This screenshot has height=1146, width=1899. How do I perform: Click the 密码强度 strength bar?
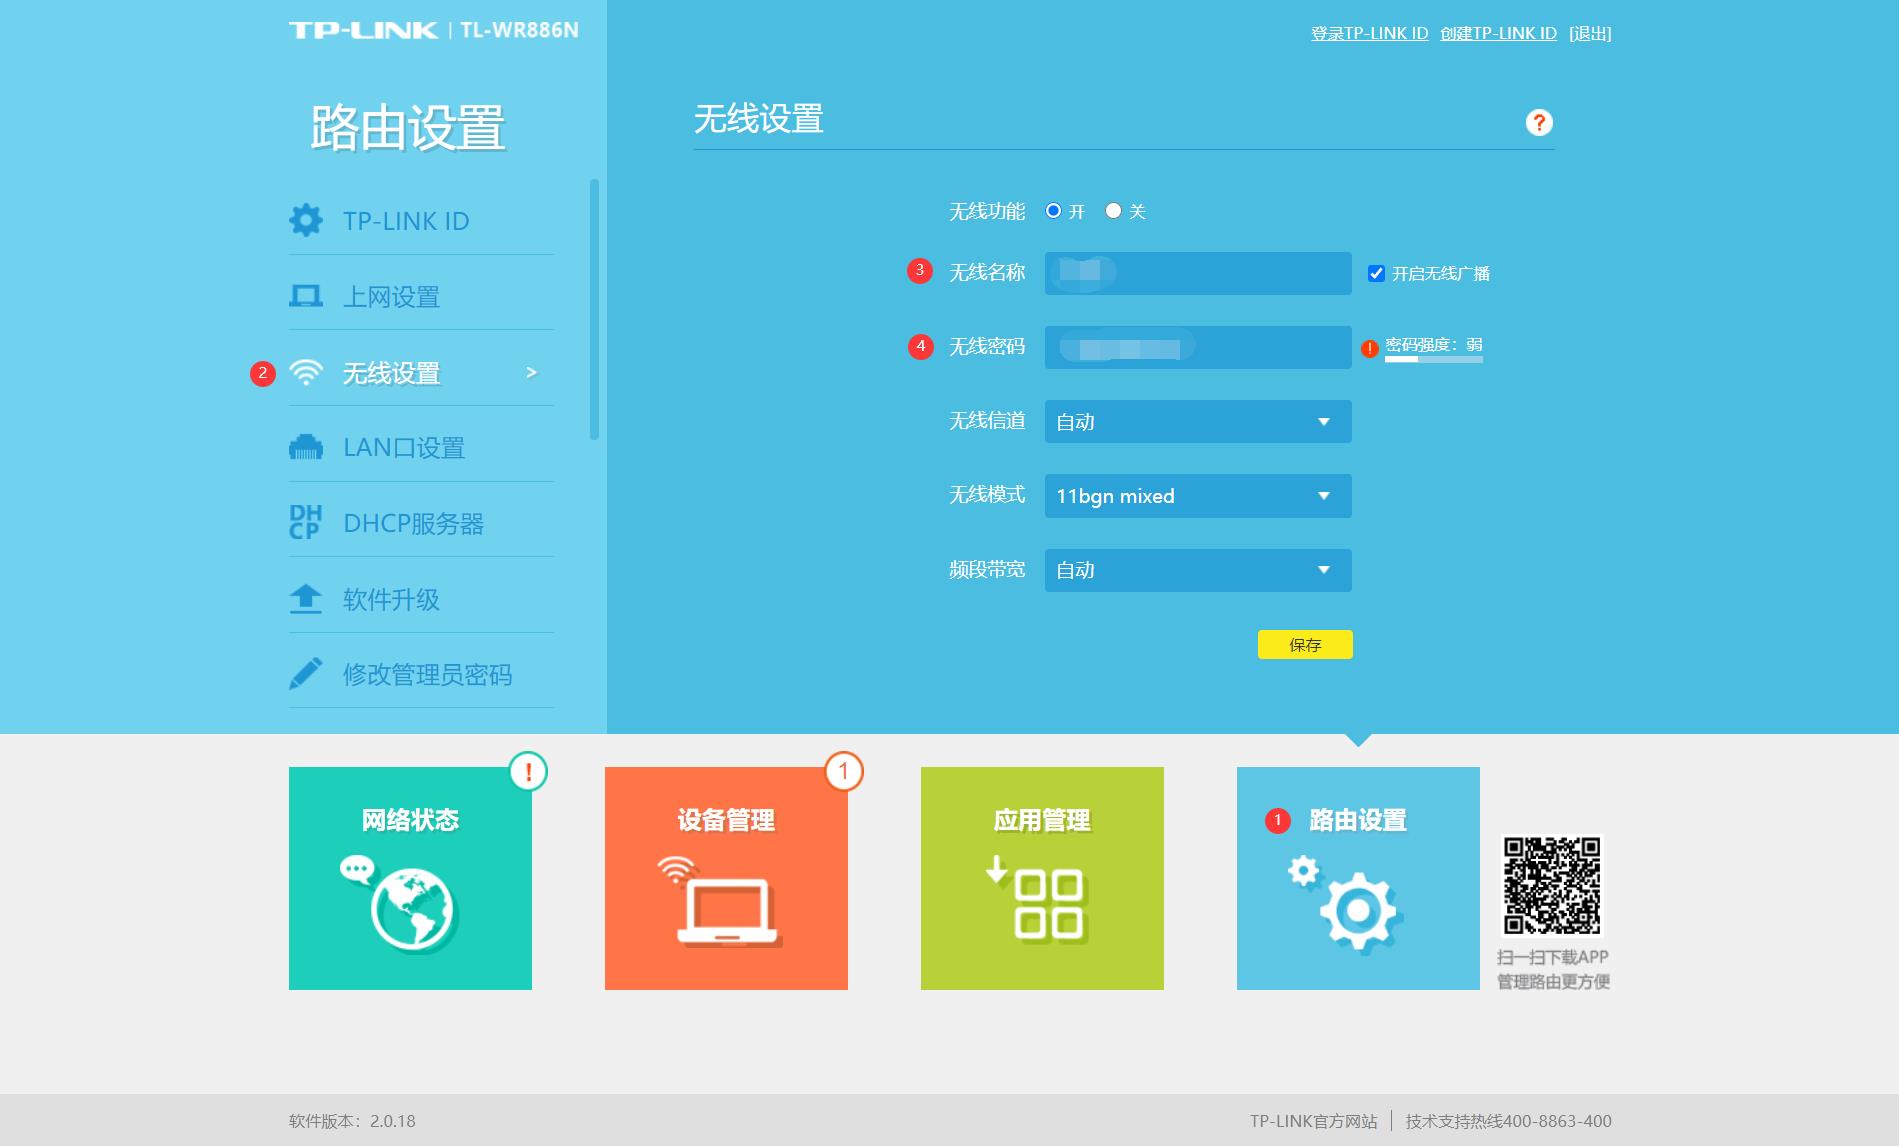click(1433, 359)
